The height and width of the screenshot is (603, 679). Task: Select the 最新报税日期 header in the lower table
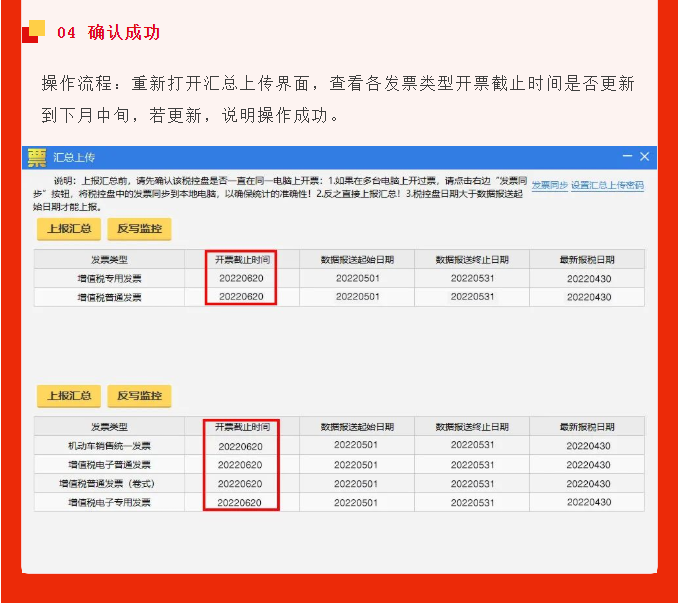coord(587,427)
